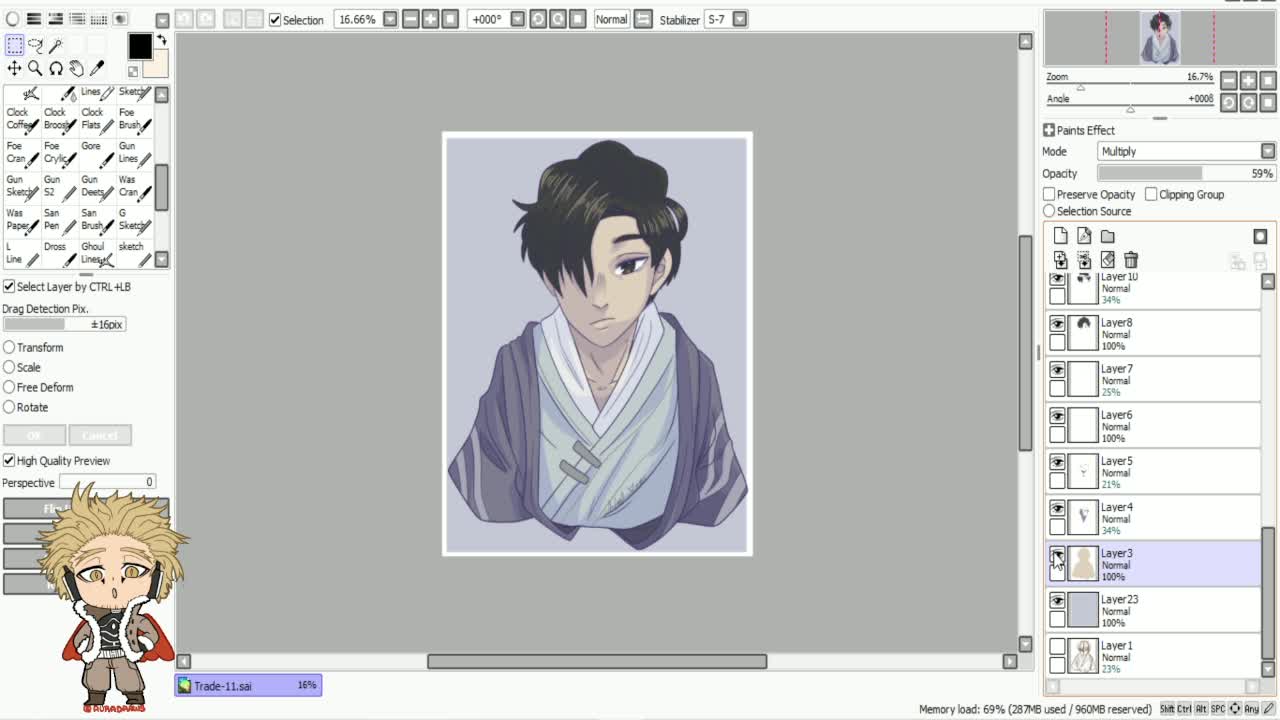Show the RGB slider panel
This screenshot has height=720, width=1280.
[33, 19]
